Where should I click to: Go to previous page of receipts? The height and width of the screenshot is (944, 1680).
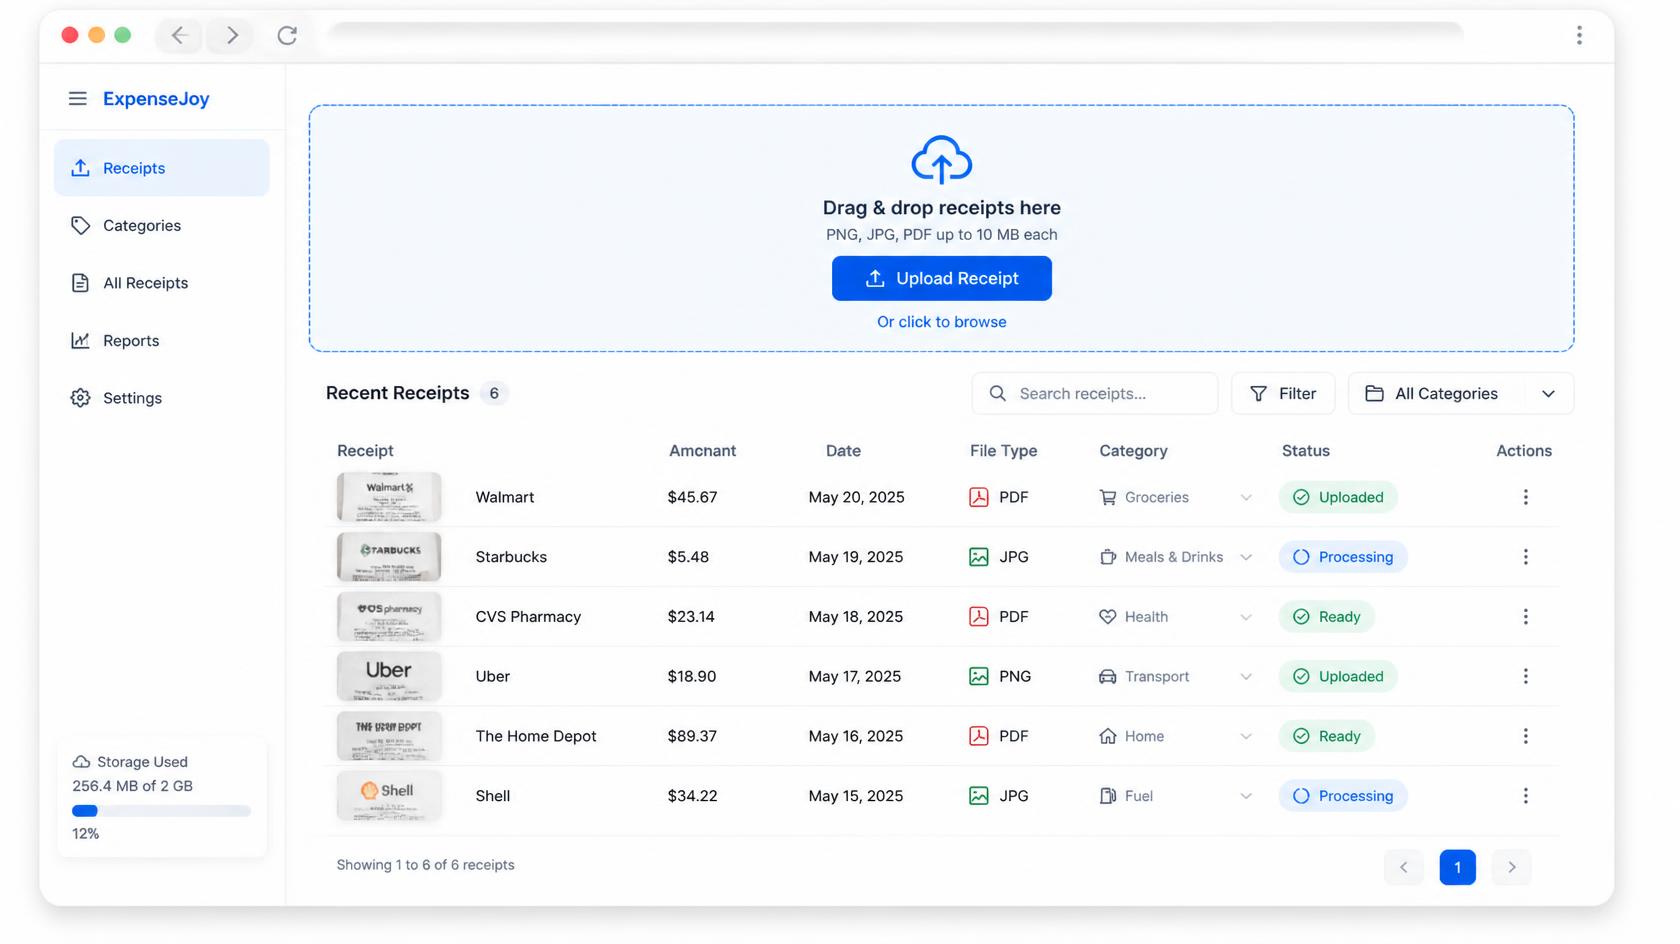pos(1403,867)
